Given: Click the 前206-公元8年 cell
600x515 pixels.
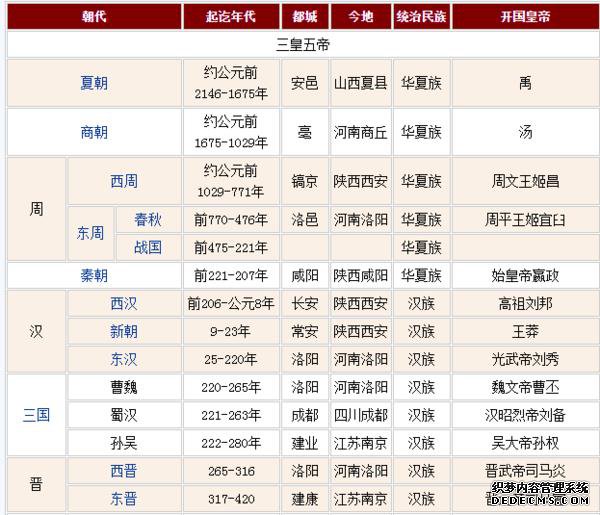Looking at the screenshot, I should [231, 304].
